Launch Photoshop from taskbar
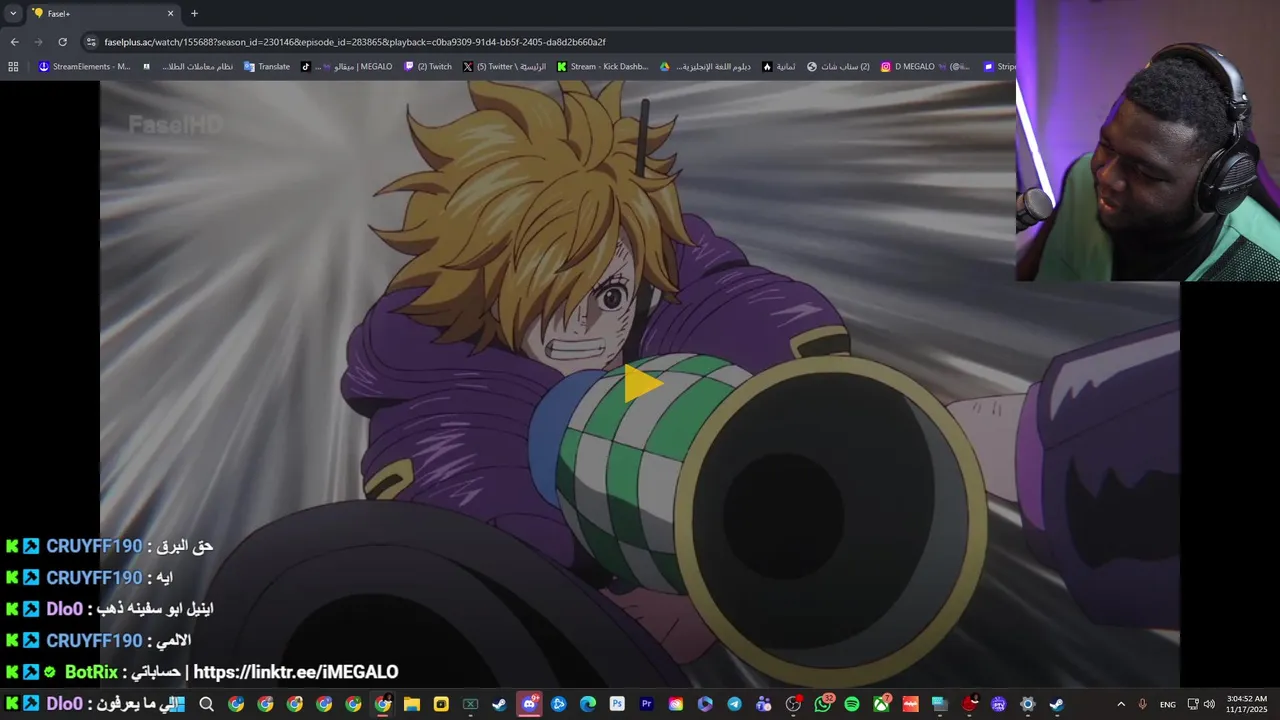This screenshot has height=720, width=1280. click(x=617, y=704)
